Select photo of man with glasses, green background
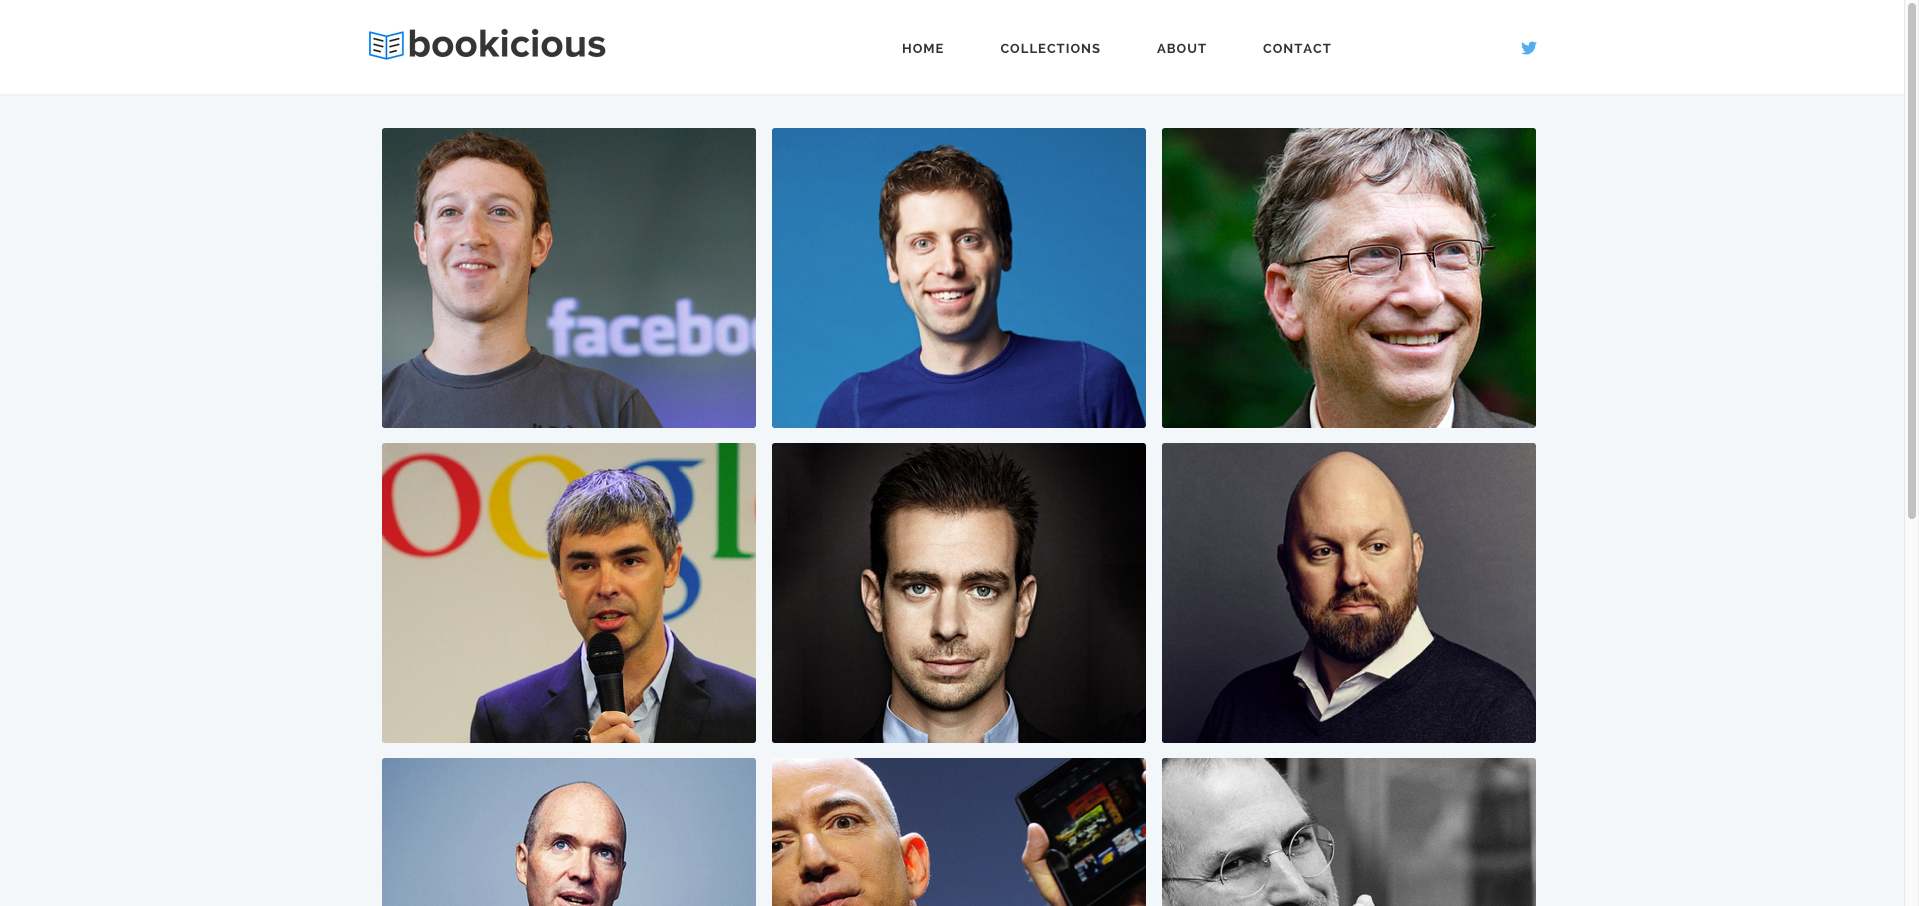The image size is (1919, 906). pos(1348,278)
